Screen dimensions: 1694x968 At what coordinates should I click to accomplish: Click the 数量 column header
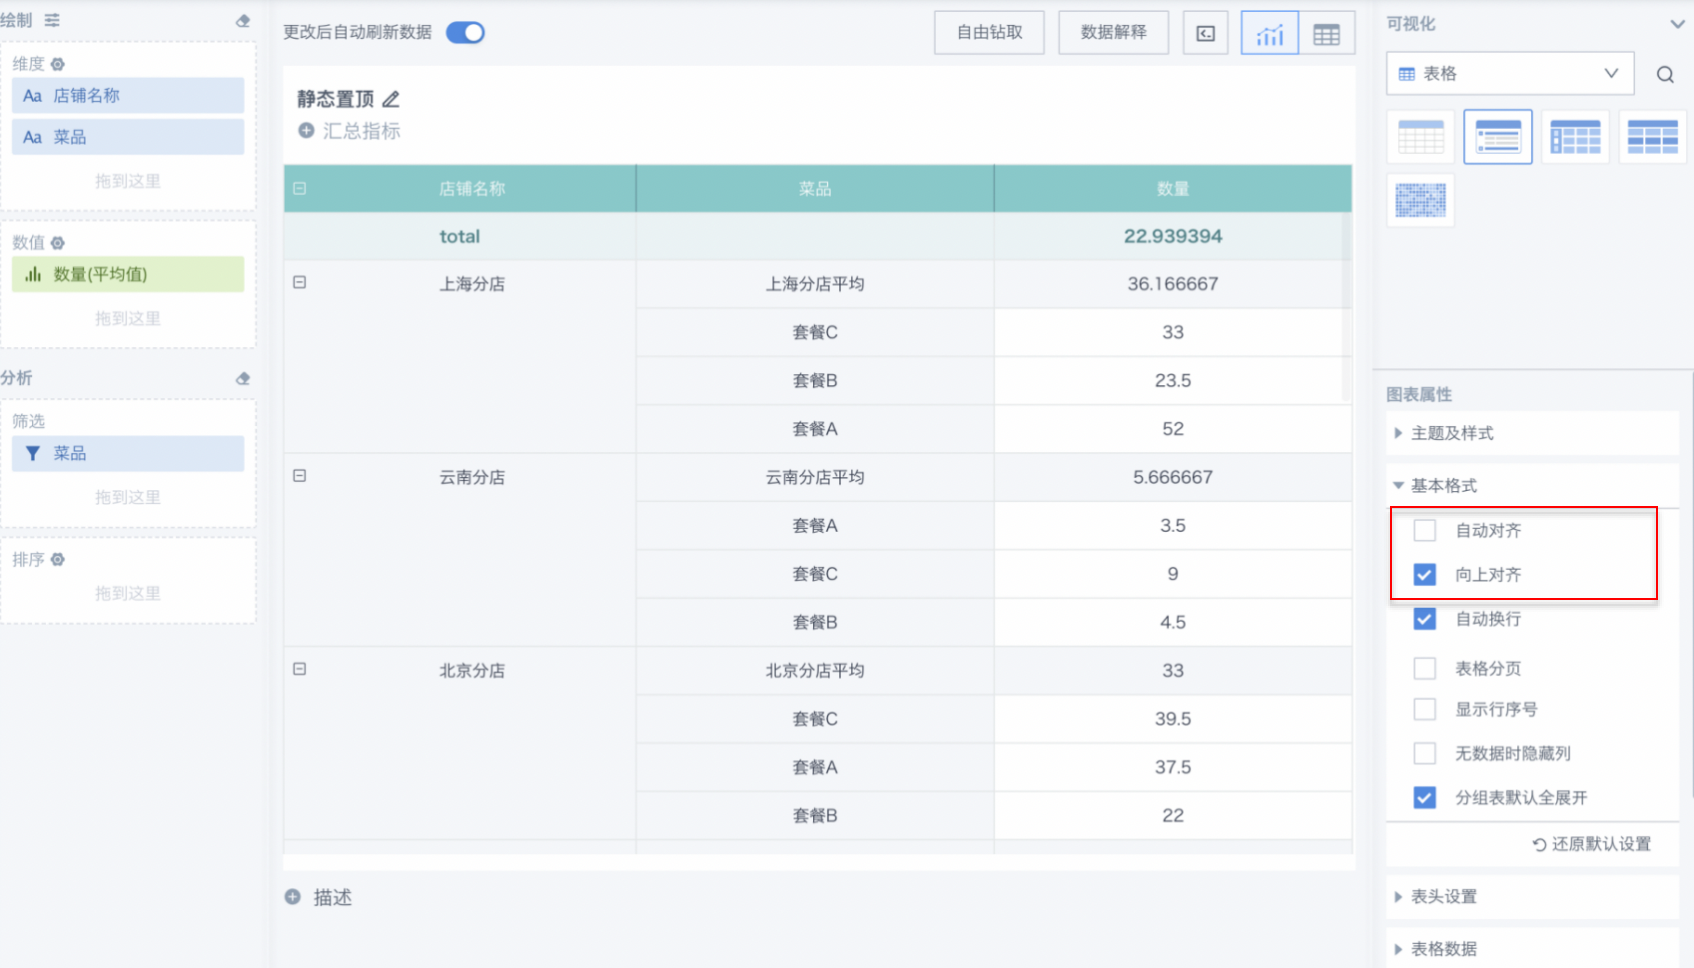click(x=1173, y=189)
